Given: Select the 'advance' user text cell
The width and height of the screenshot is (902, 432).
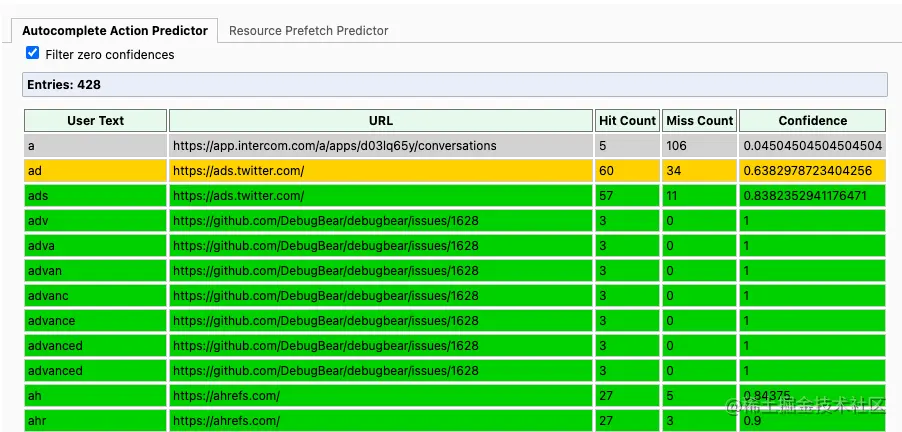Looking at the screenshot, I should point(95,320).
